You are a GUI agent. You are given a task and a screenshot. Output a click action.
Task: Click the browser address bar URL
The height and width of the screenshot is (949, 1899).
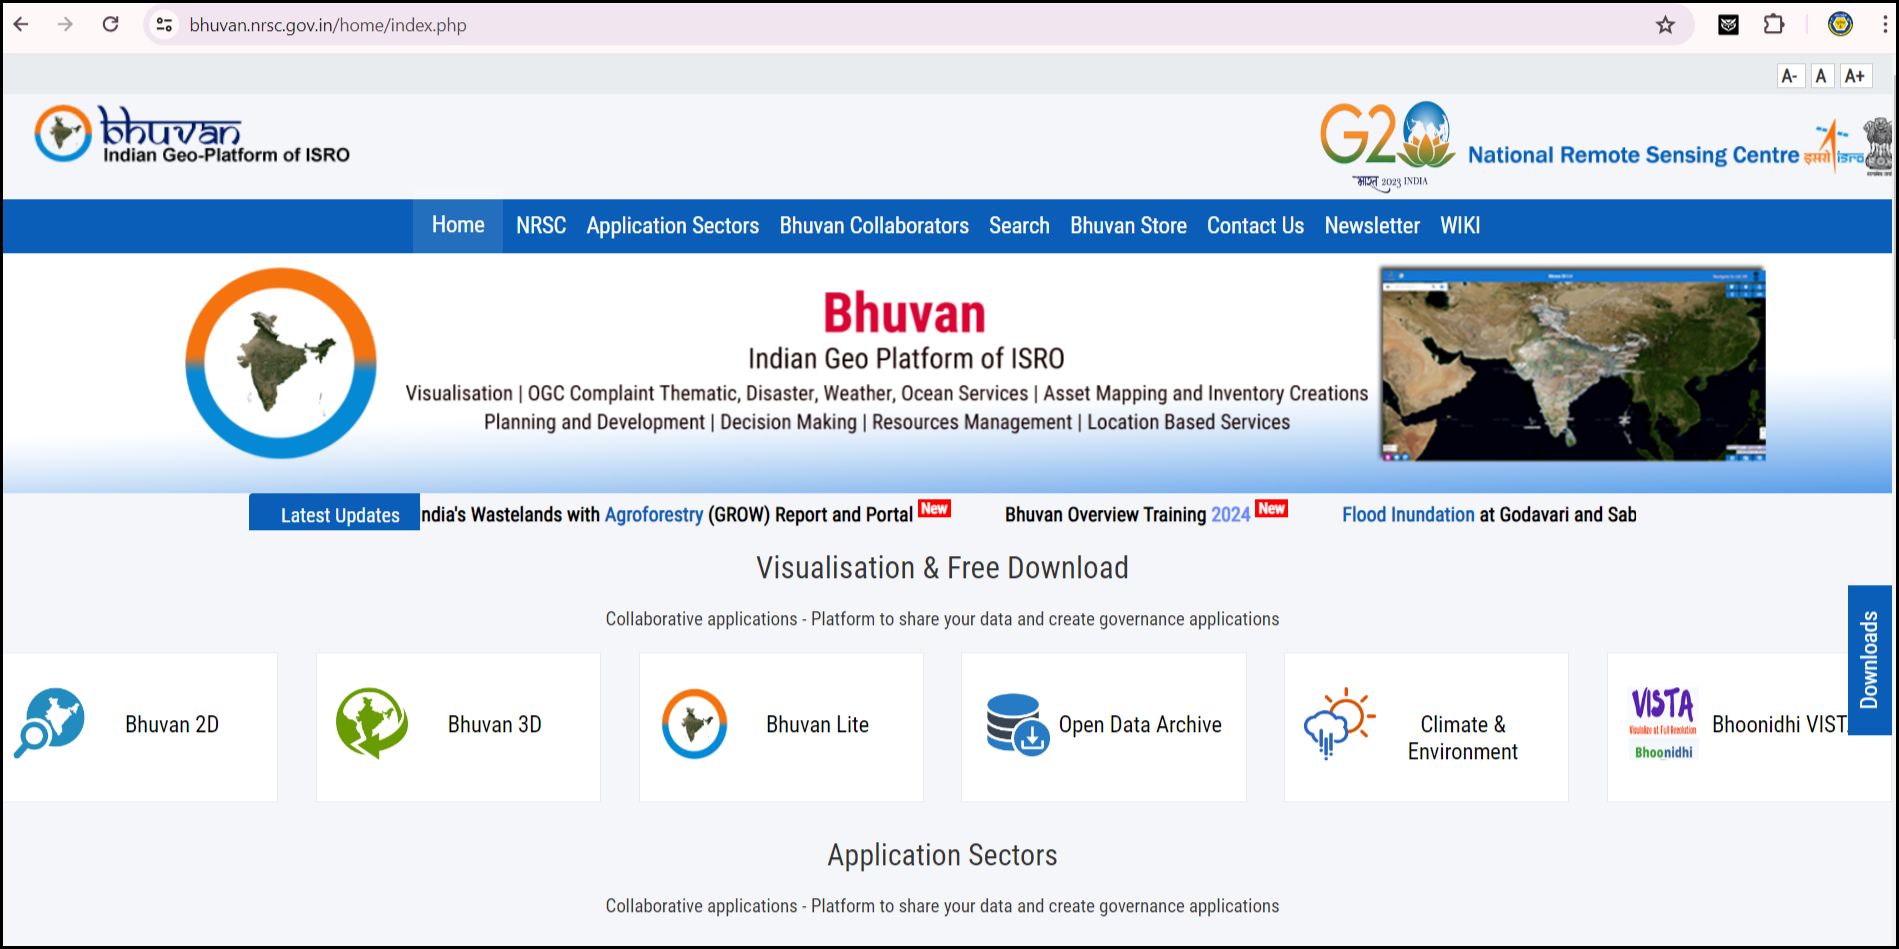[328, 25]
